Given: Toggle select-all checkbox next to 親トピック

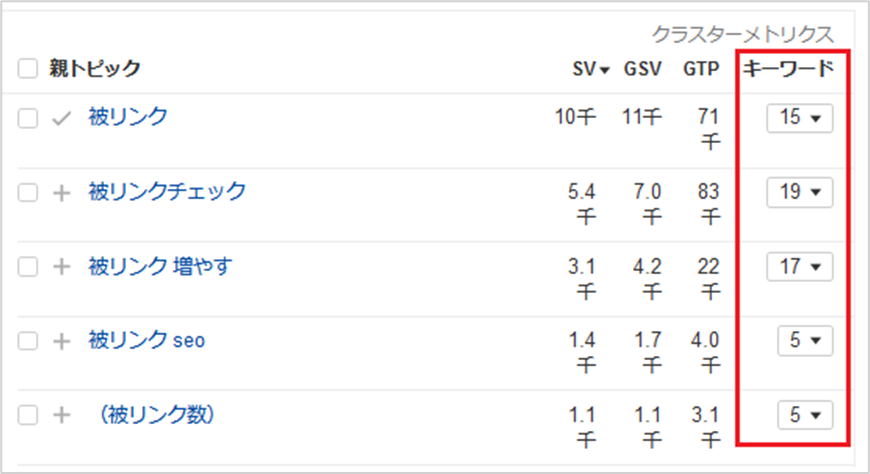Looking at the screenshot, I should (28, 69).
